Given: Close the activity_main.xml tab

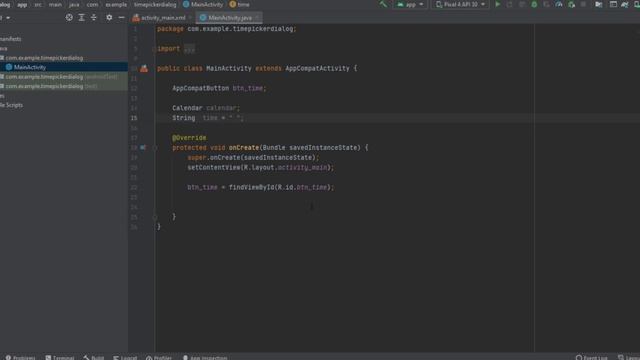Looking at the screenshot, I should (x=190, y=18).
